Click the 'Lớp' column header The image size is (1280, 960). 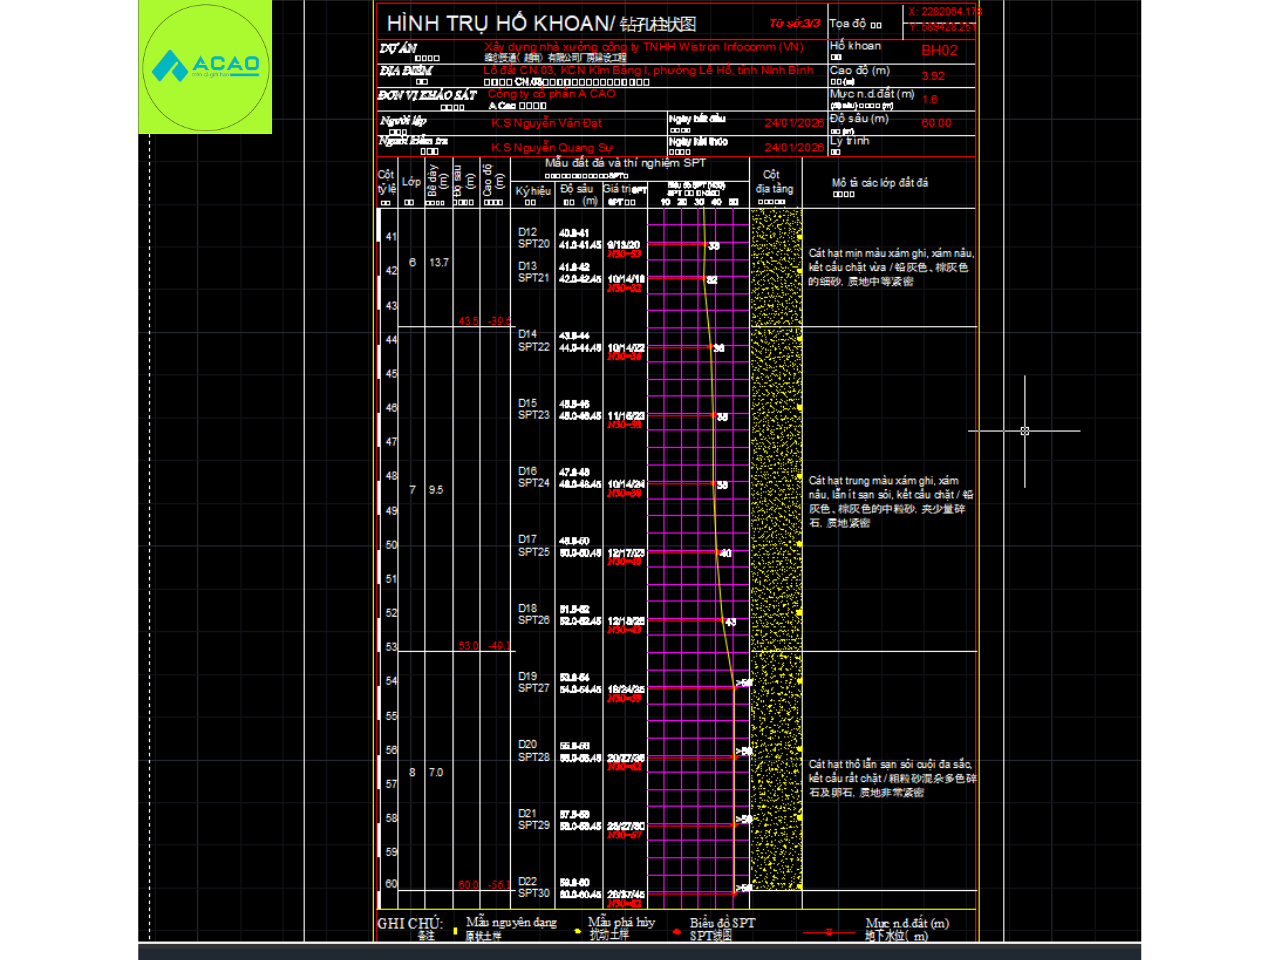[411, 182]
